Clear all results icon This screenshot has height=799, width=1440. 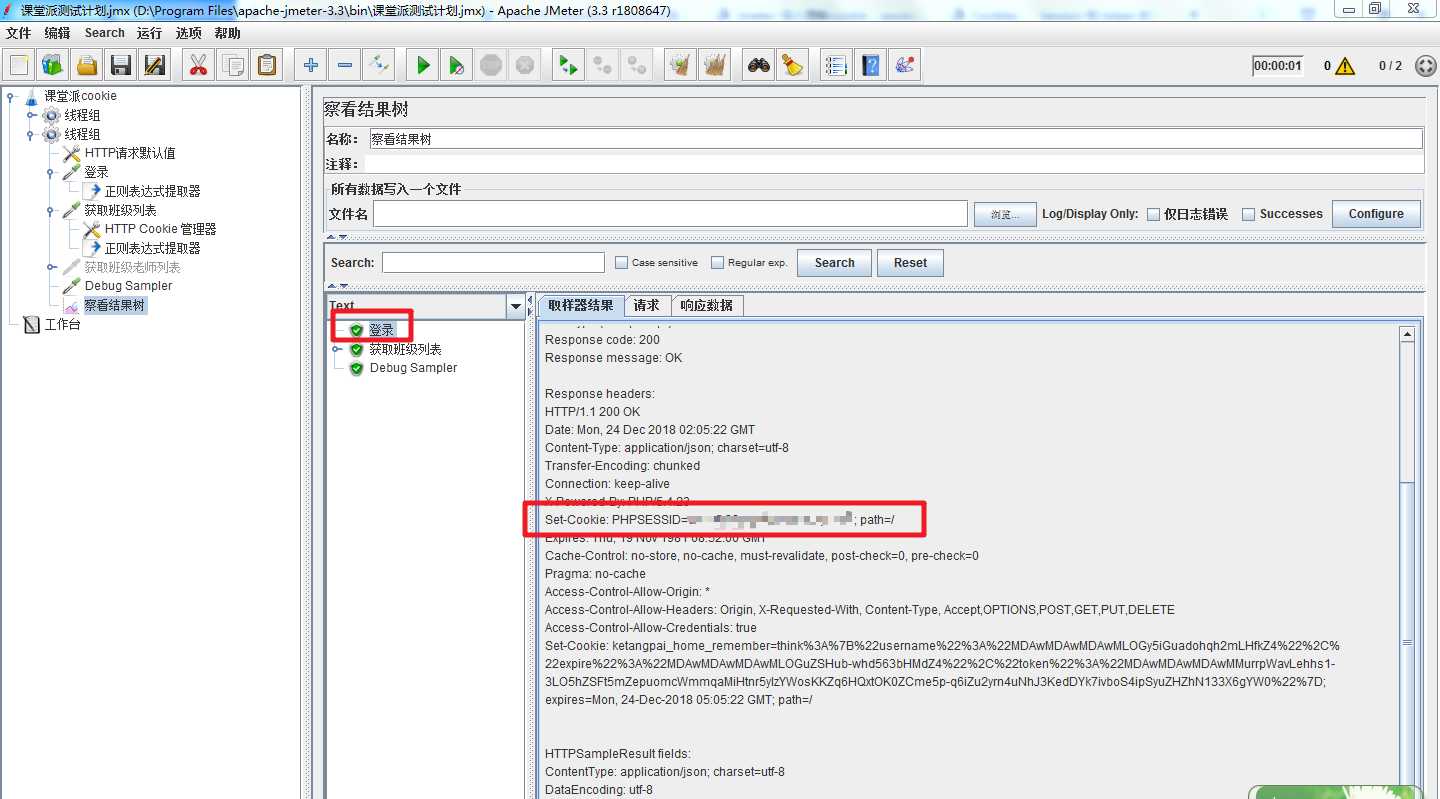click(715, 65)
